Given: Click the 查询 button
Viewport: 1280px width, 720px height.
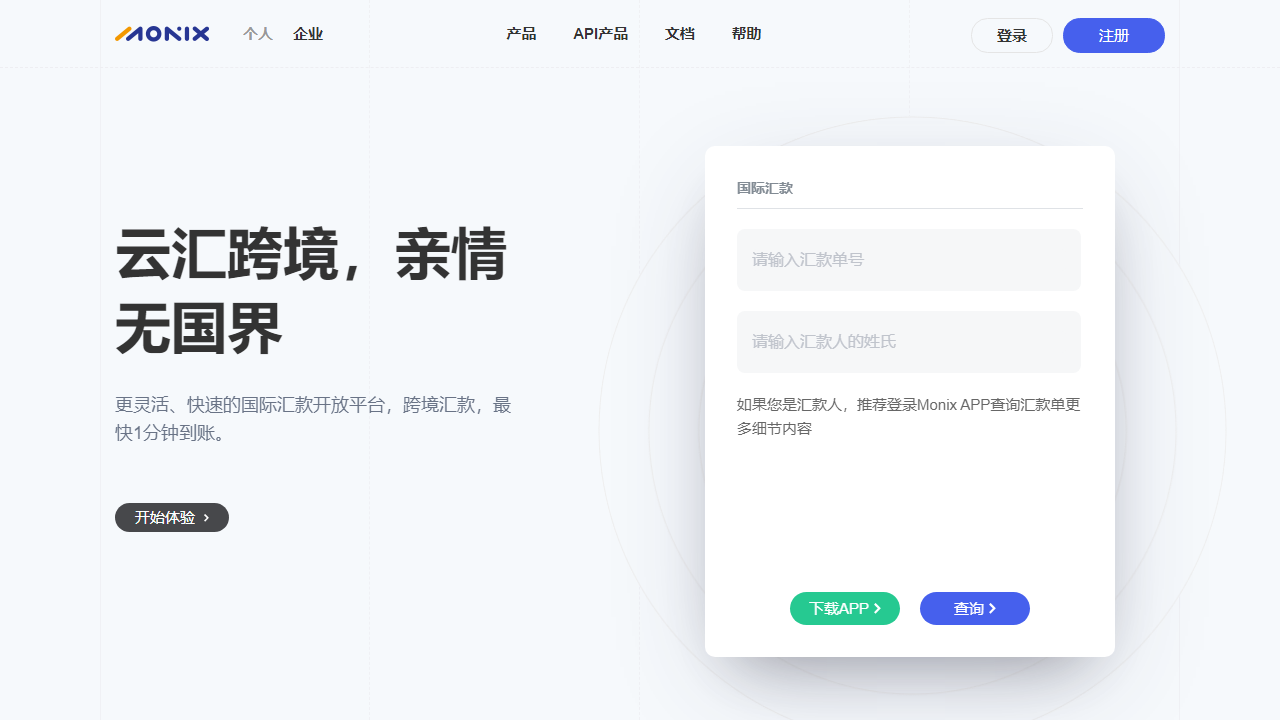Looking at the screenshot, I should coord(975,608).
